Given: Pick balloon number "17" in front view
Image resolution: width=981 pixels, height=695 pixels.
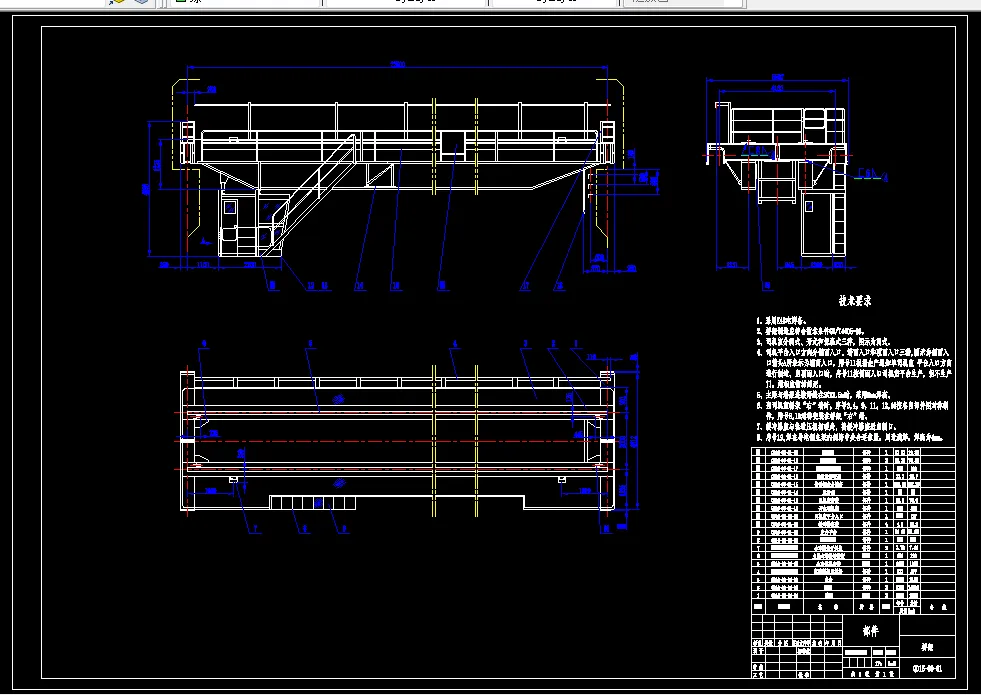Looking at the screenshot, I should [x=525, y=286].
